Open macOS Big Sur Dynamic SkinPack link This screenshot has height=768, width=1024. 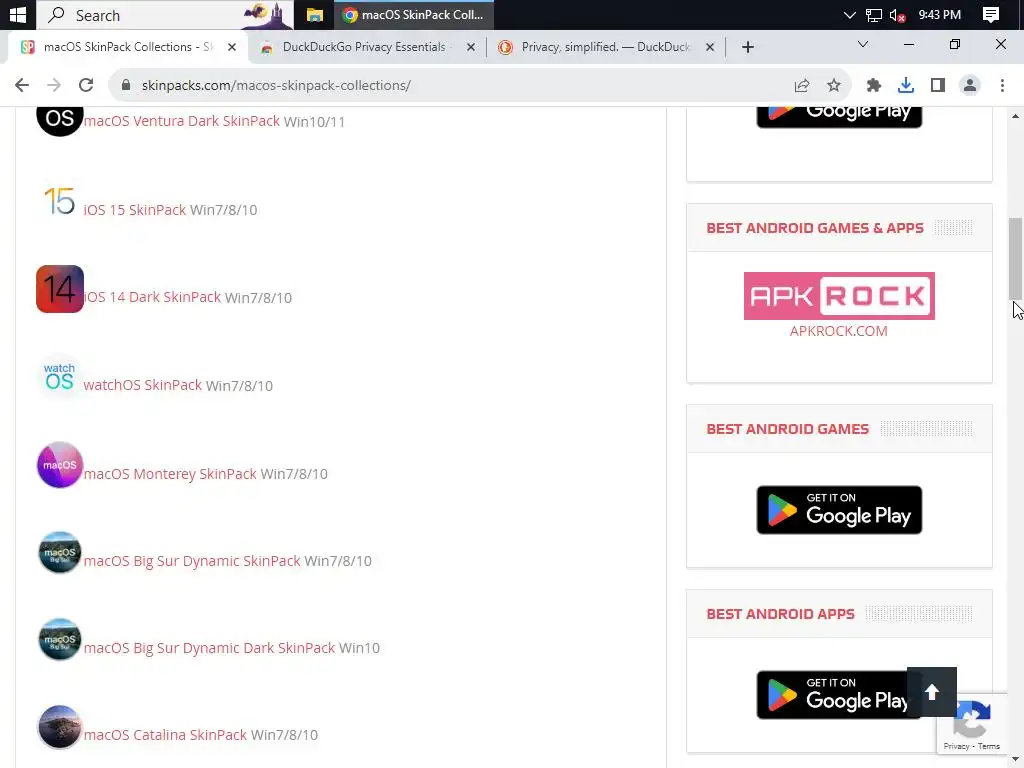[x=192, y=561]
